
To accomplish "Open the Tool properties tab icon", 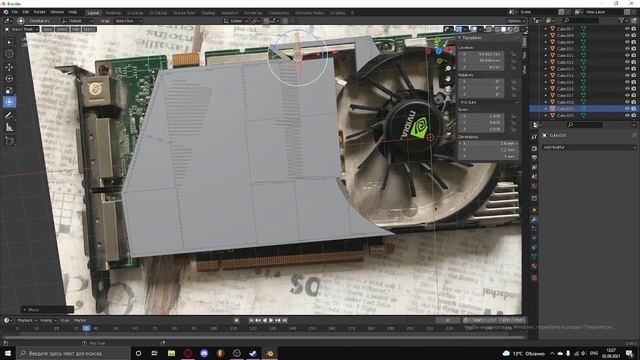I will [534, 137].
